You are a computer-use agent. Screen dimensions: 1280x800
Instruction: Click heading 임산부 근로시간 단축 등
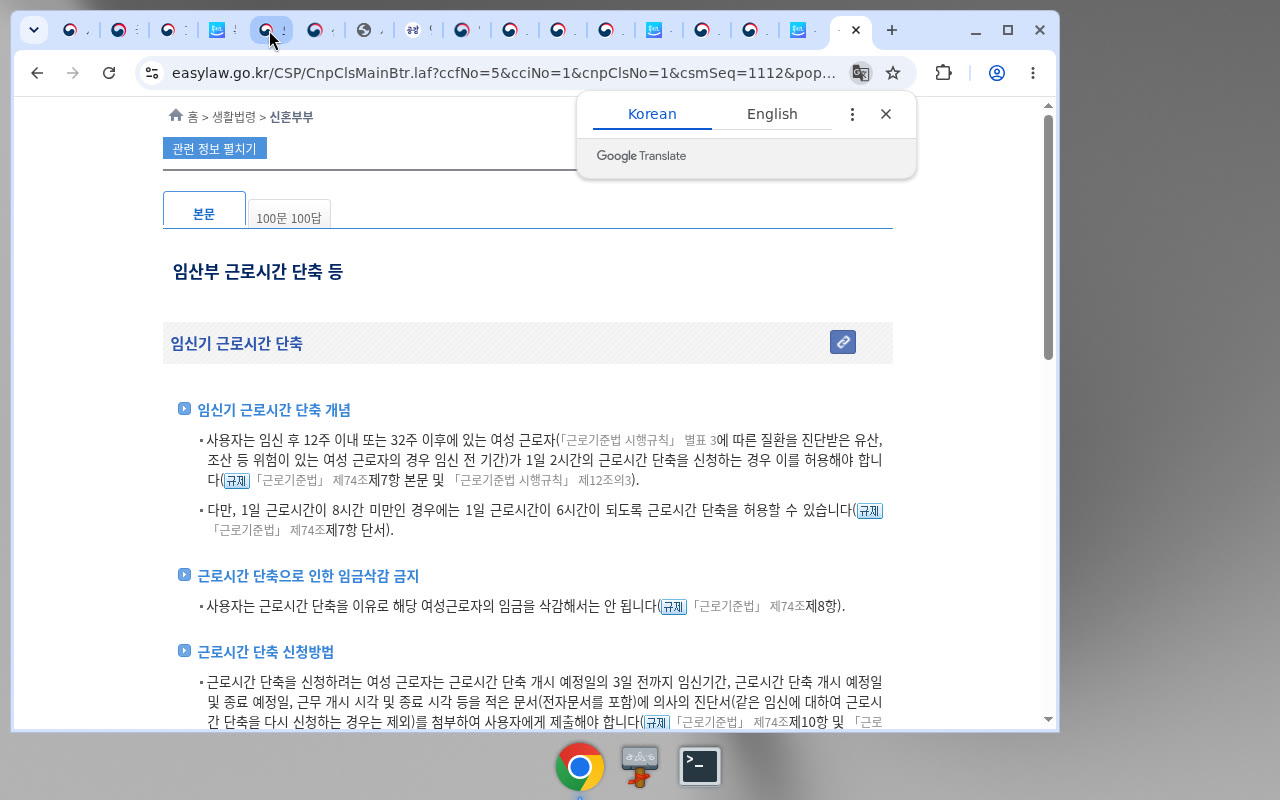click(258, 272)
